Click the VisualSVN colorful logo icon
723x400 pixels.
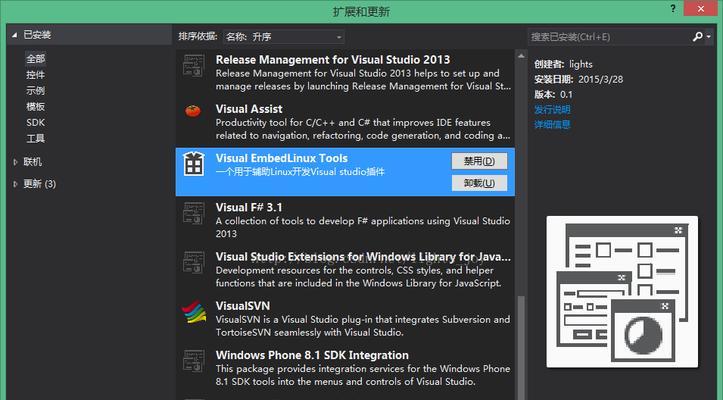pyautogui.click(x=194, y=312)
